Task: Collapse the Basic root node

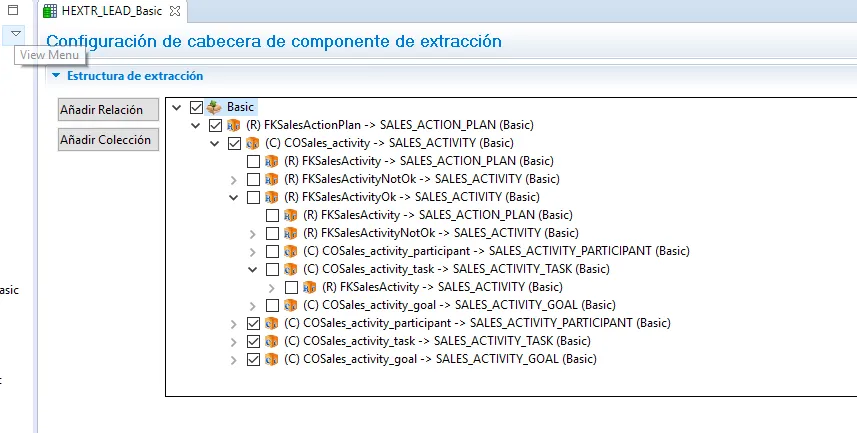Action: (x=177, y=107)
